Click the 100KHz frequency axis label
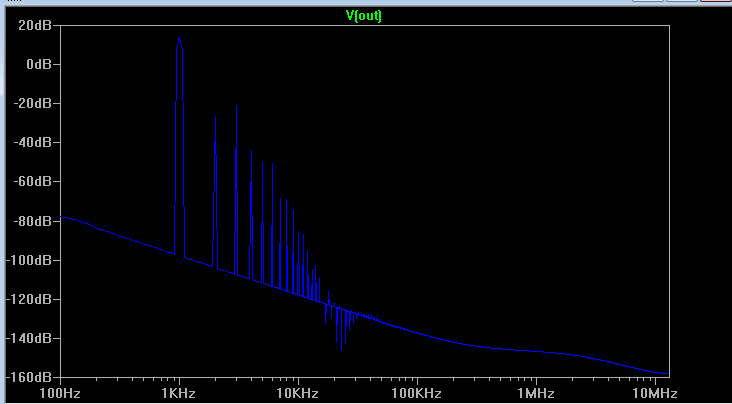This screenshot has width=732, height=404. [x=417, y=393]
